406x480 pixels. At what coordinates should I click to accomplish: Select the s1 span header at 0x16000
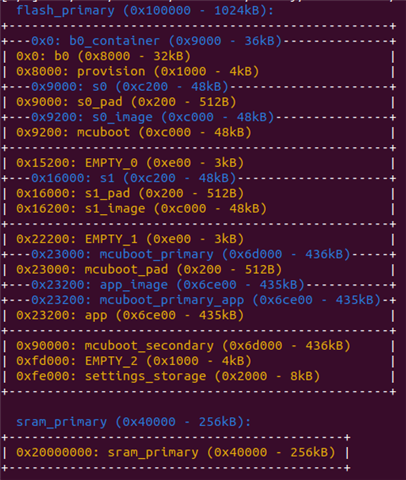[133, 178]
